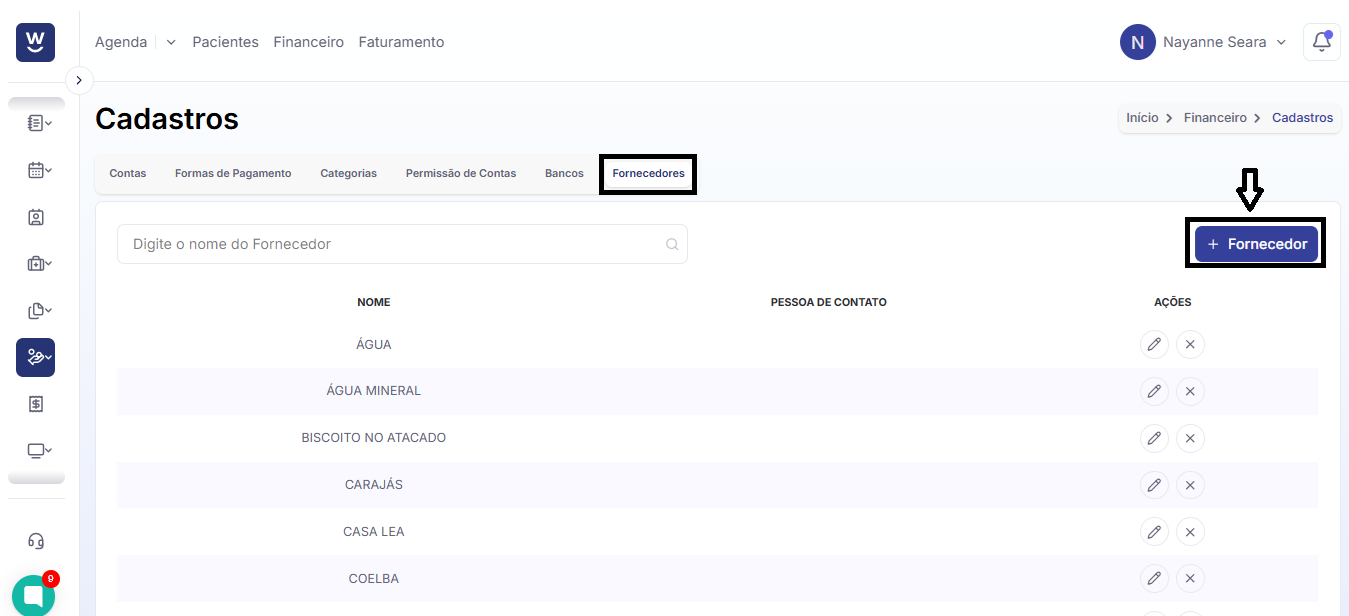Delete the ÁGUA supplier

click(1190, 344)
